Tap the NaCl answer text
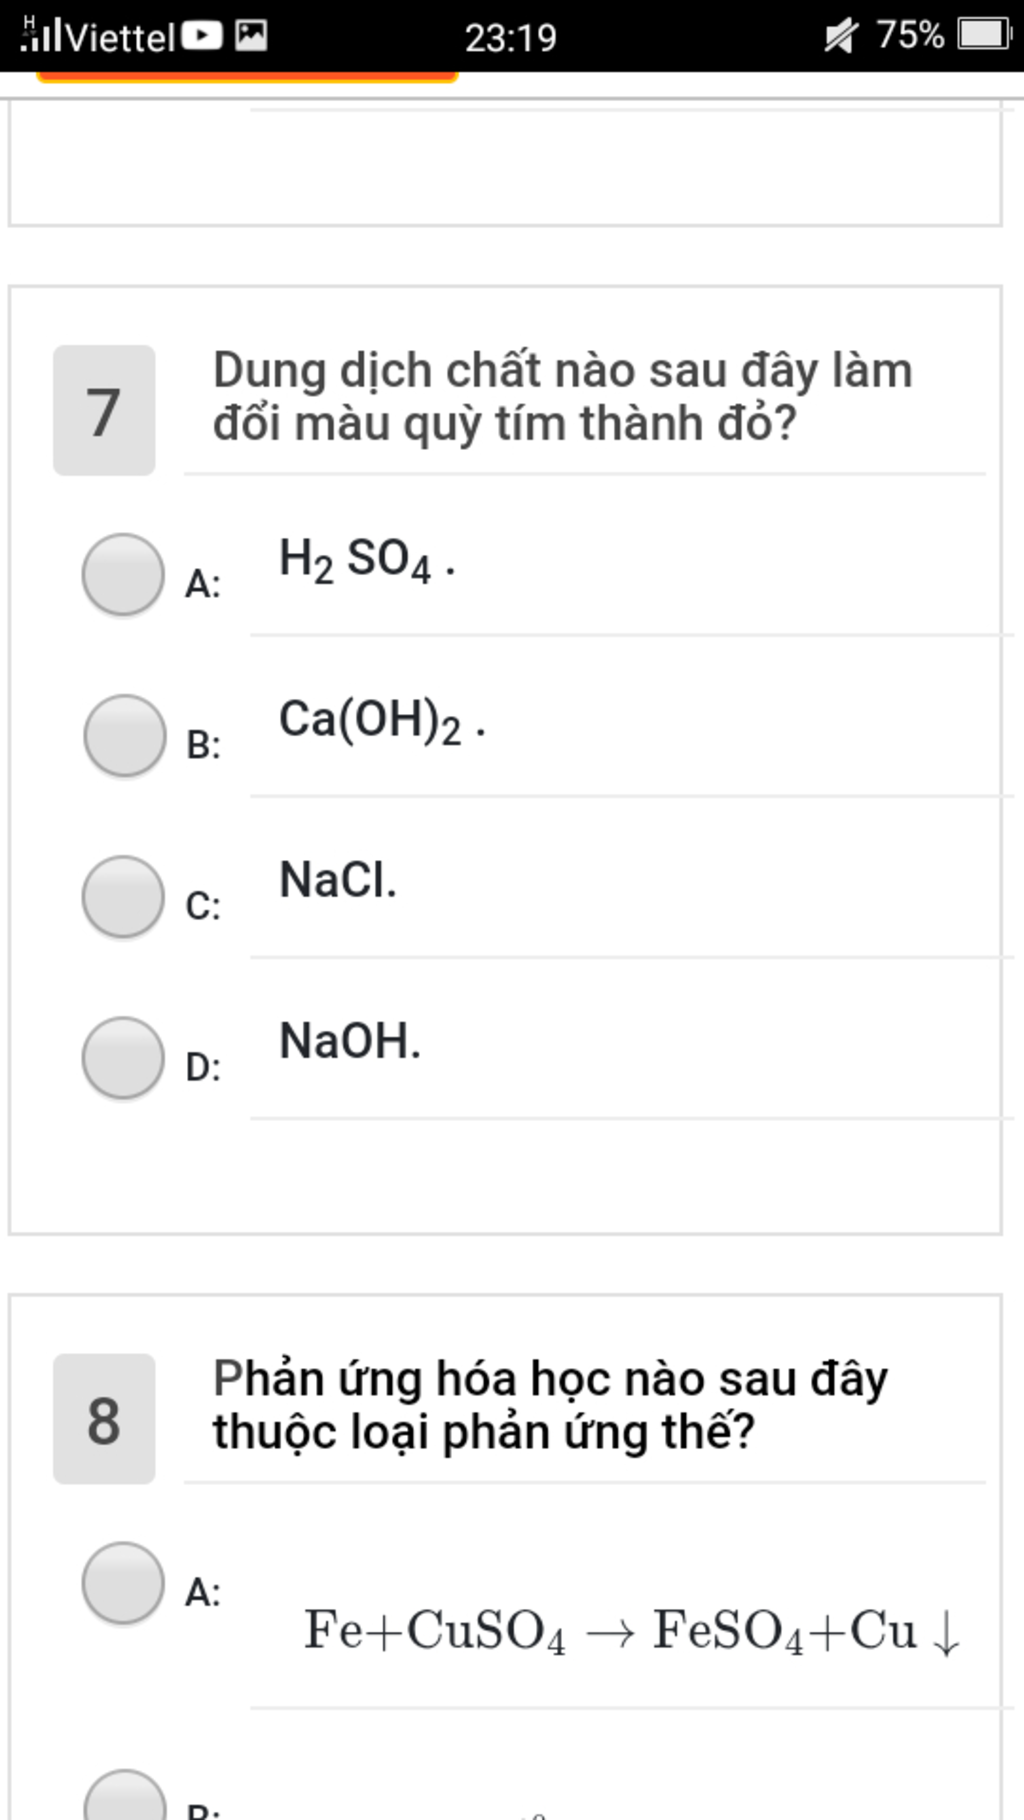 (x=338, y=880)
